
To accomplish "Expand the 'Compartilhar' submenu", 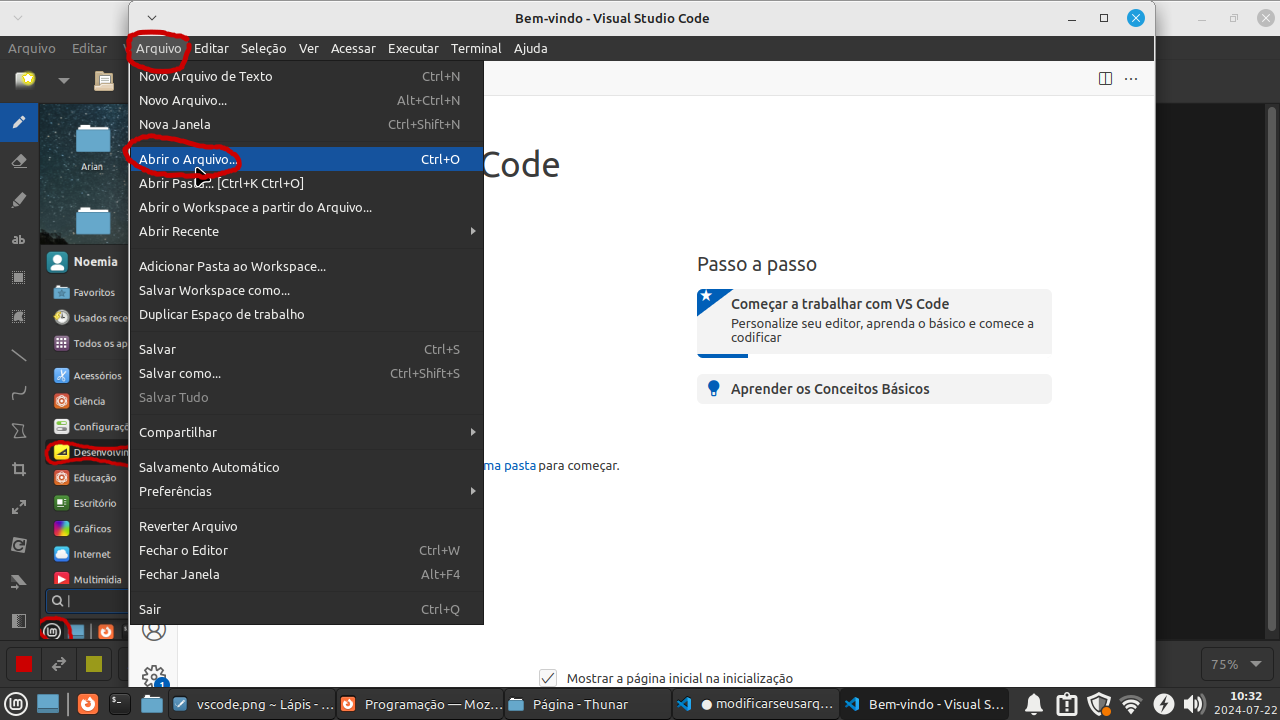I will (306, 432).
